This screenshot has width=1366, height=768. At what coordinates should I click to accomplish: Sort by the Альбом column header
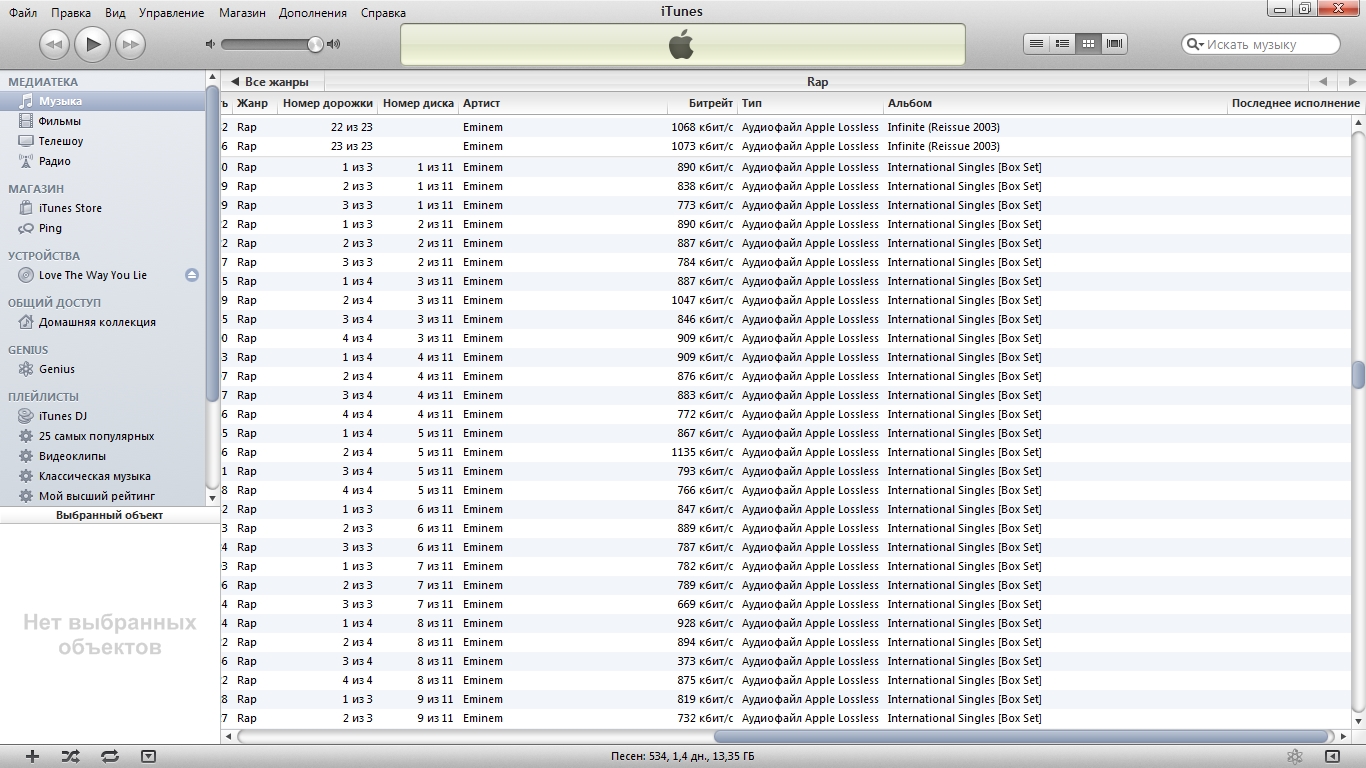click(1055, 103)
